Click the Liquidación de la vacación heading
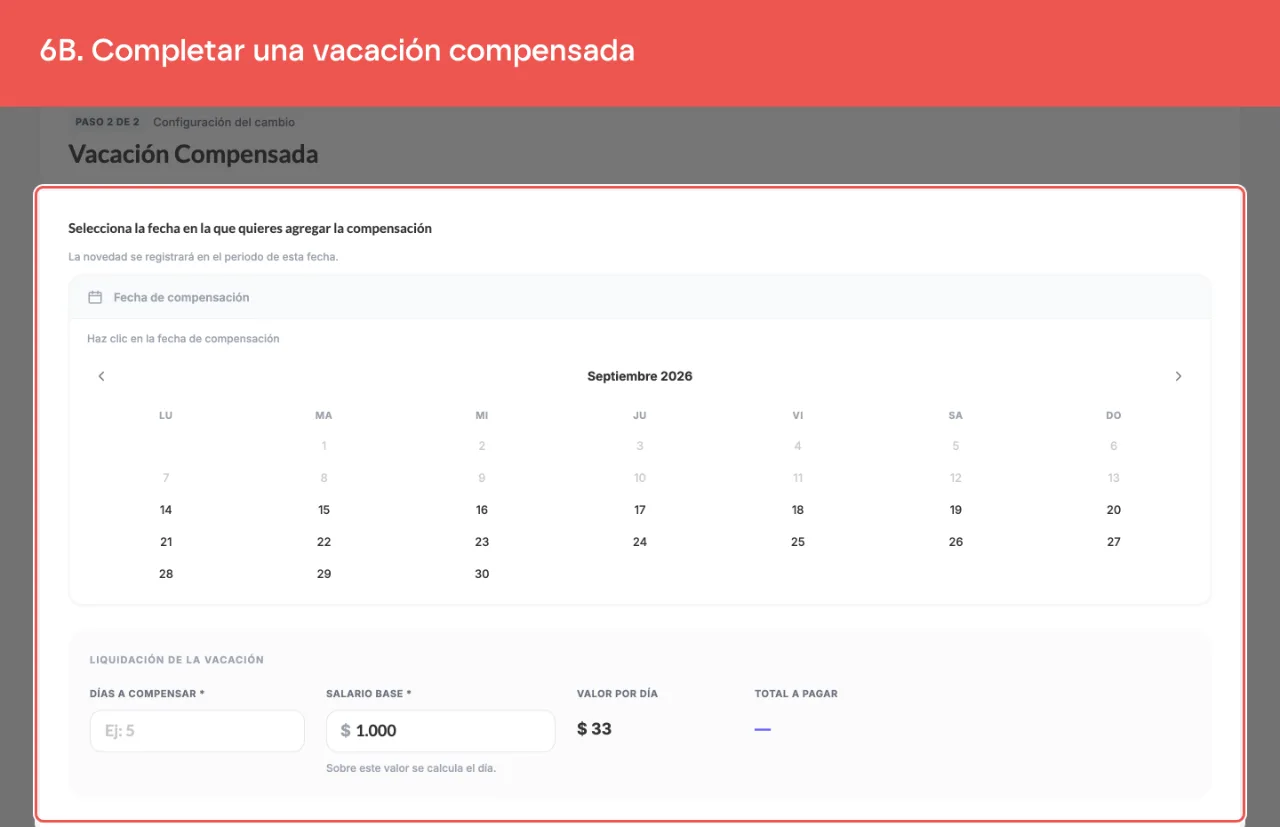The image size is (1280, 827). pos(177,660)
